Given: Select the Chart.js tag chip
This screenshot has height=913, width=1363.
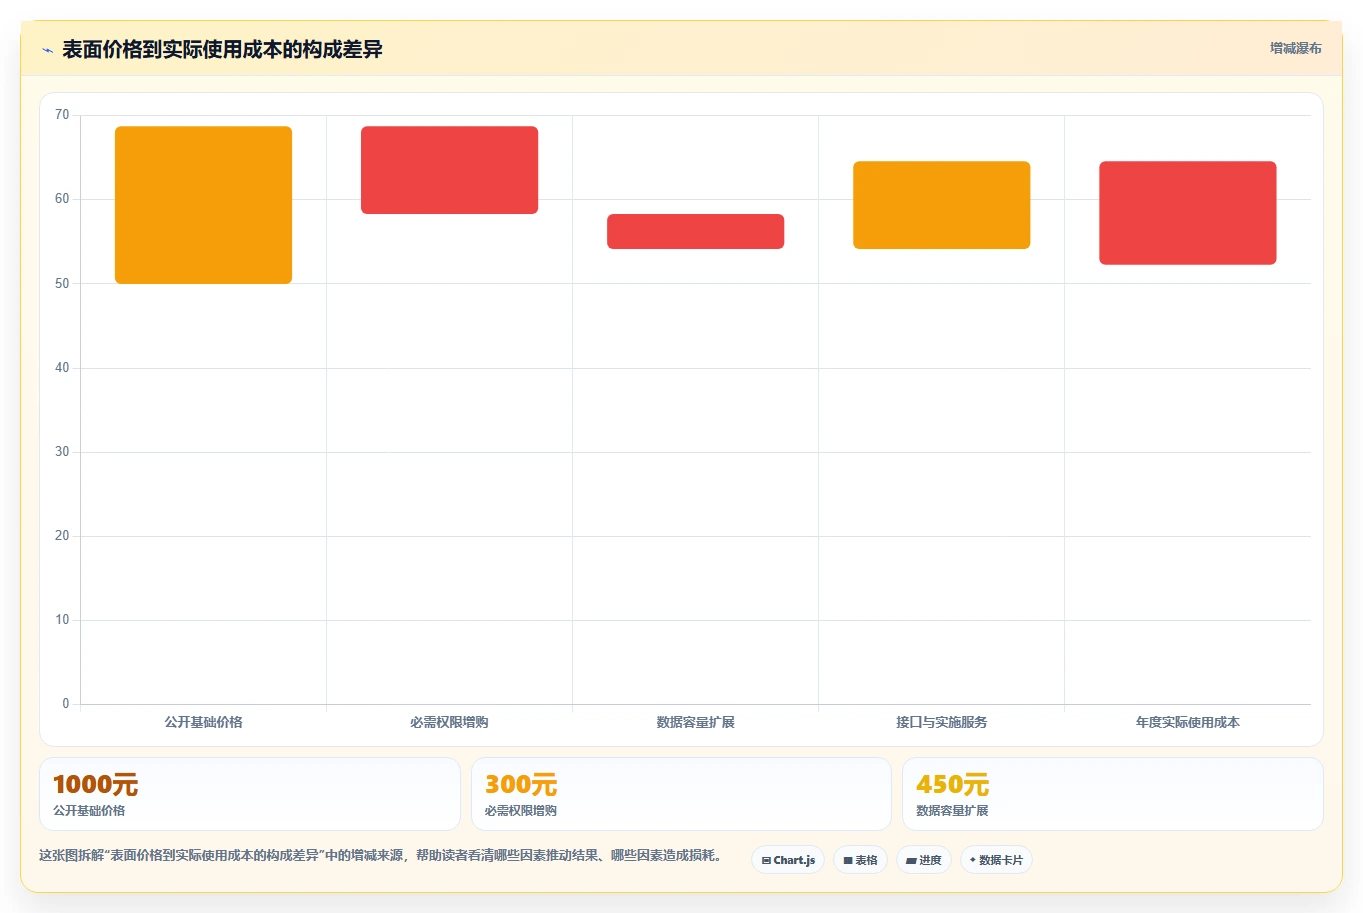Looking at the screenshot, I should (788, 860).
